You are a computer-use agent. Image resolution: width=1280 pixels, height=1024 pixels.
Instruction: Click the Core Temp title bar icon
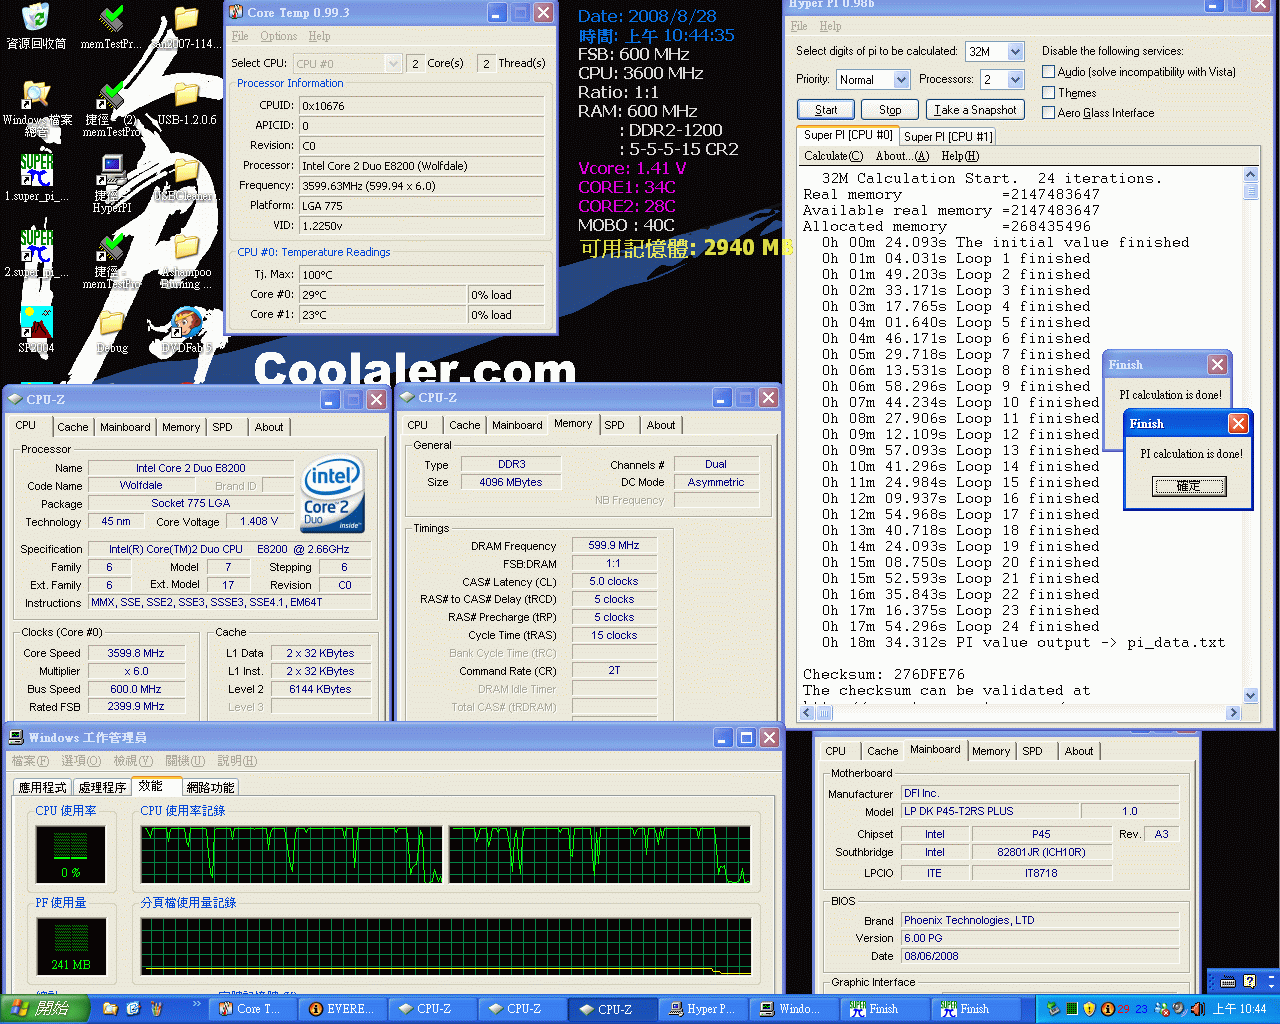click(236, 12)
